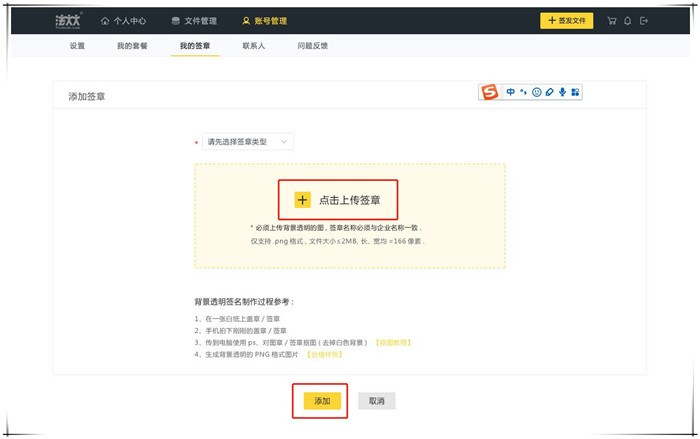Open the 个人中心 menu

[124, 21]
